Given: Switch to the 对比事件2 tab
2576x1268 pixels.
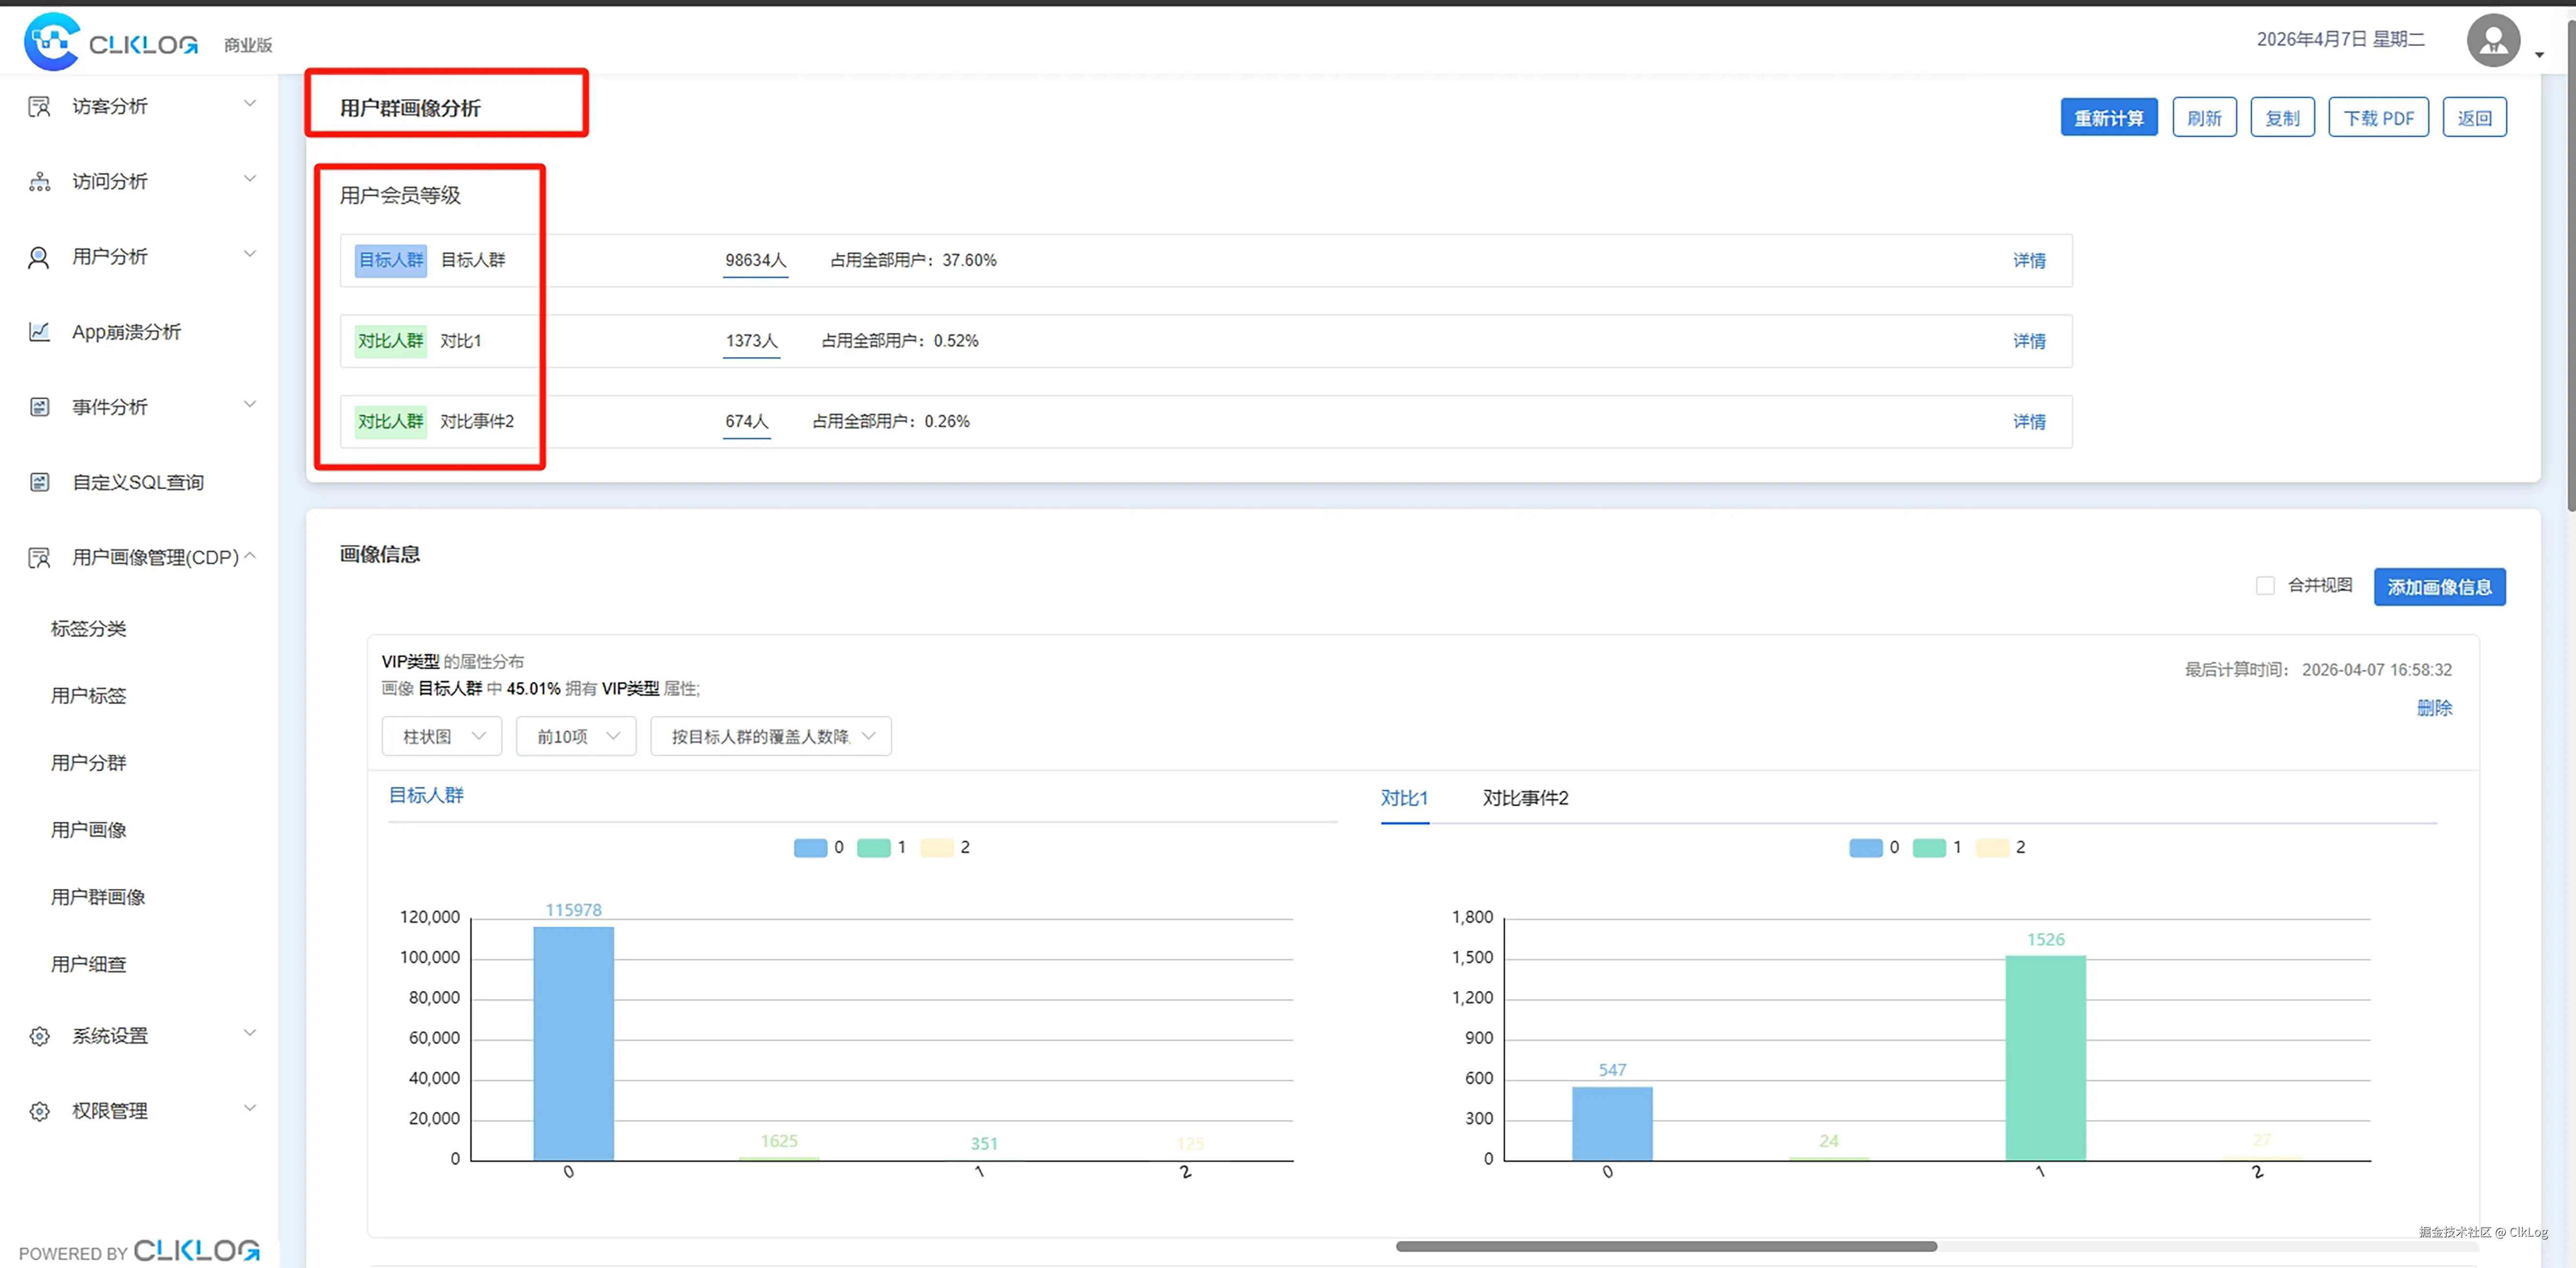Looking at the screenshot, I should pyautogui.click(x=1525, y=798).
